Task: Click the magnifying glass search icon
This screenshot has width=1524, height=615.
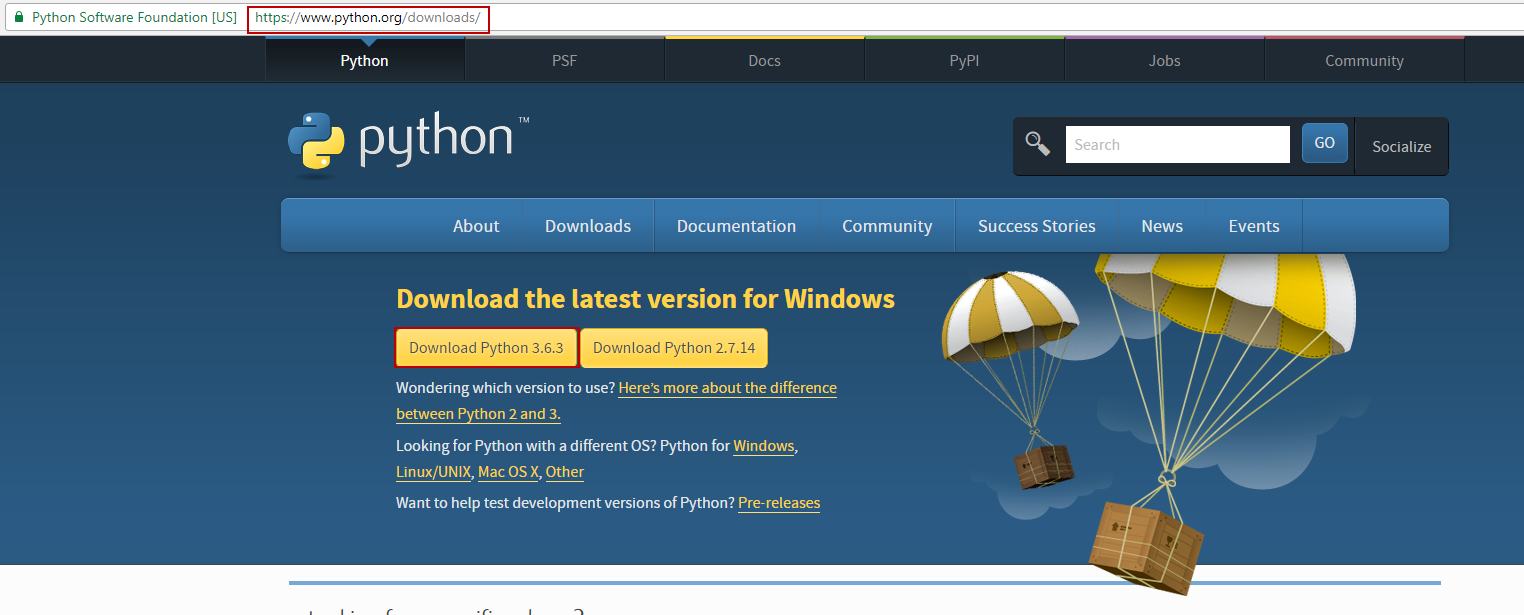Action: coord(1038,144)
